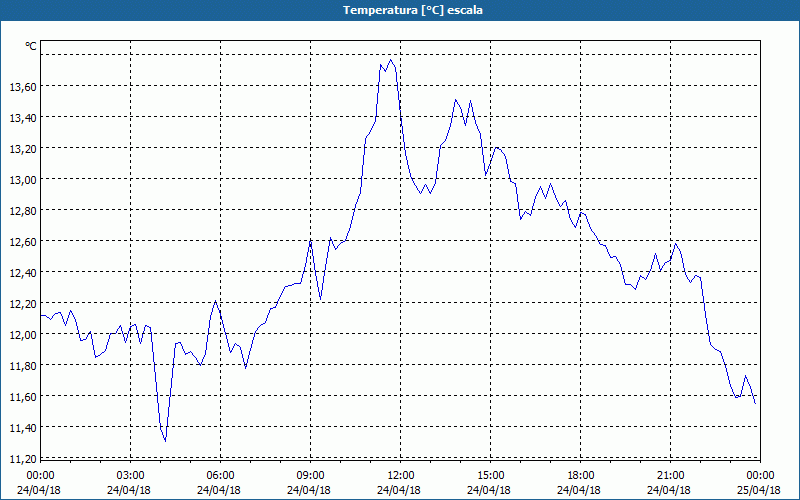This screenshot has height=500, width=800.
Task: Click the 03:00 time label
Action: tap(131, 476)
